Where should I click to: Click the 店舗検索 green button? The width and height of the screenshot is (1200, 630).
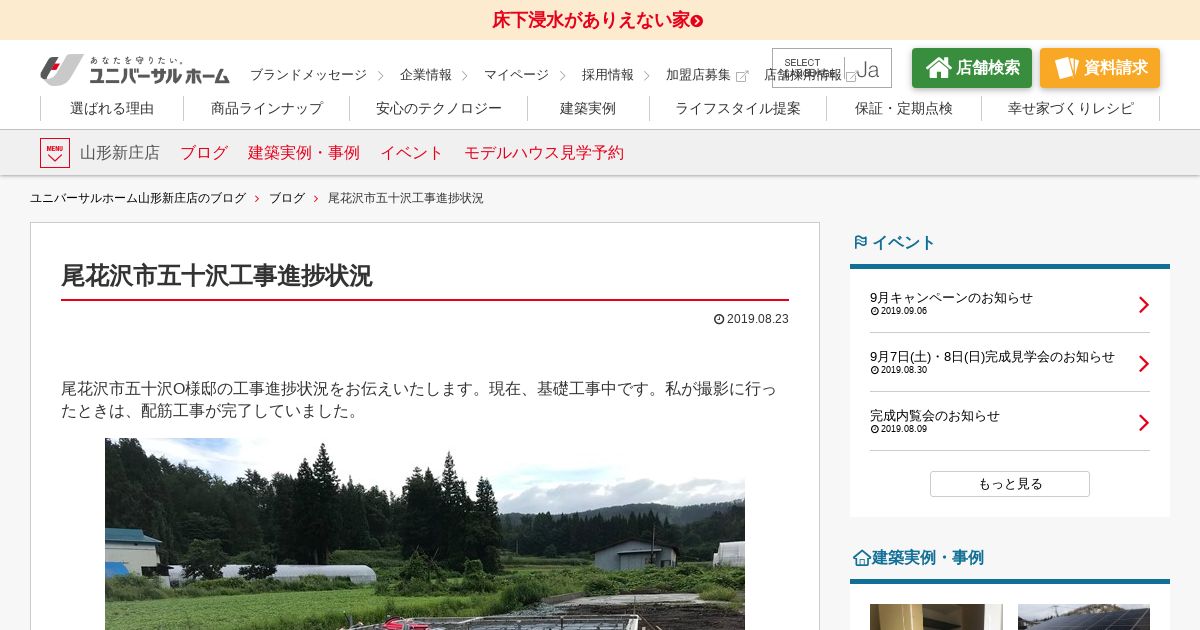pyautogui.click(x=972, y=68)
